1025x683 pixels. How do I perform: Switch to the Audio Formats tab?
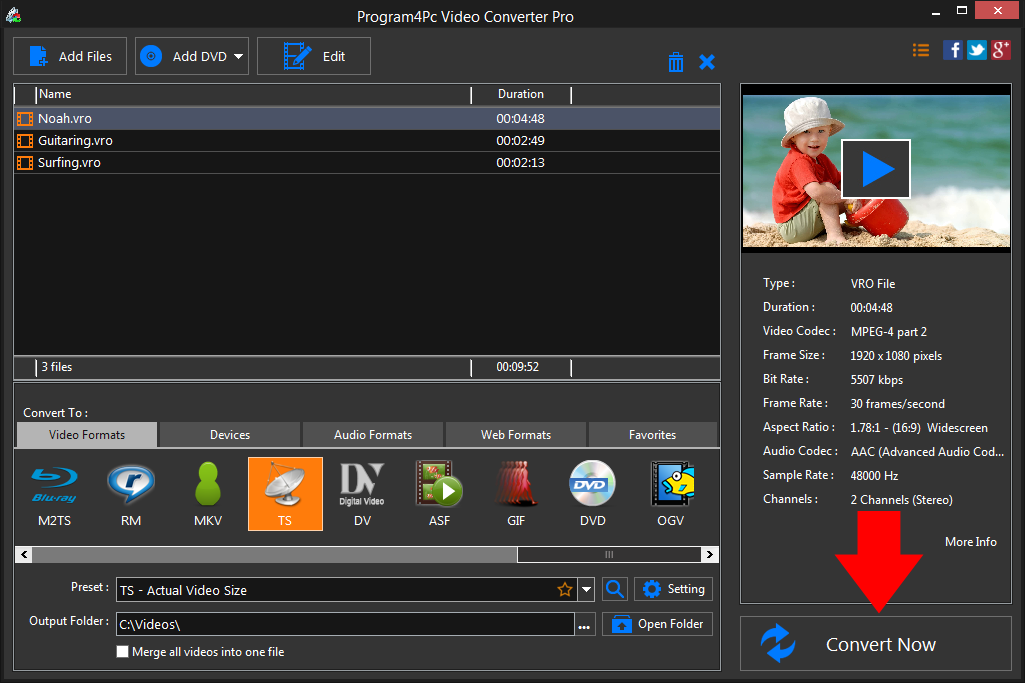coord(373,435)
